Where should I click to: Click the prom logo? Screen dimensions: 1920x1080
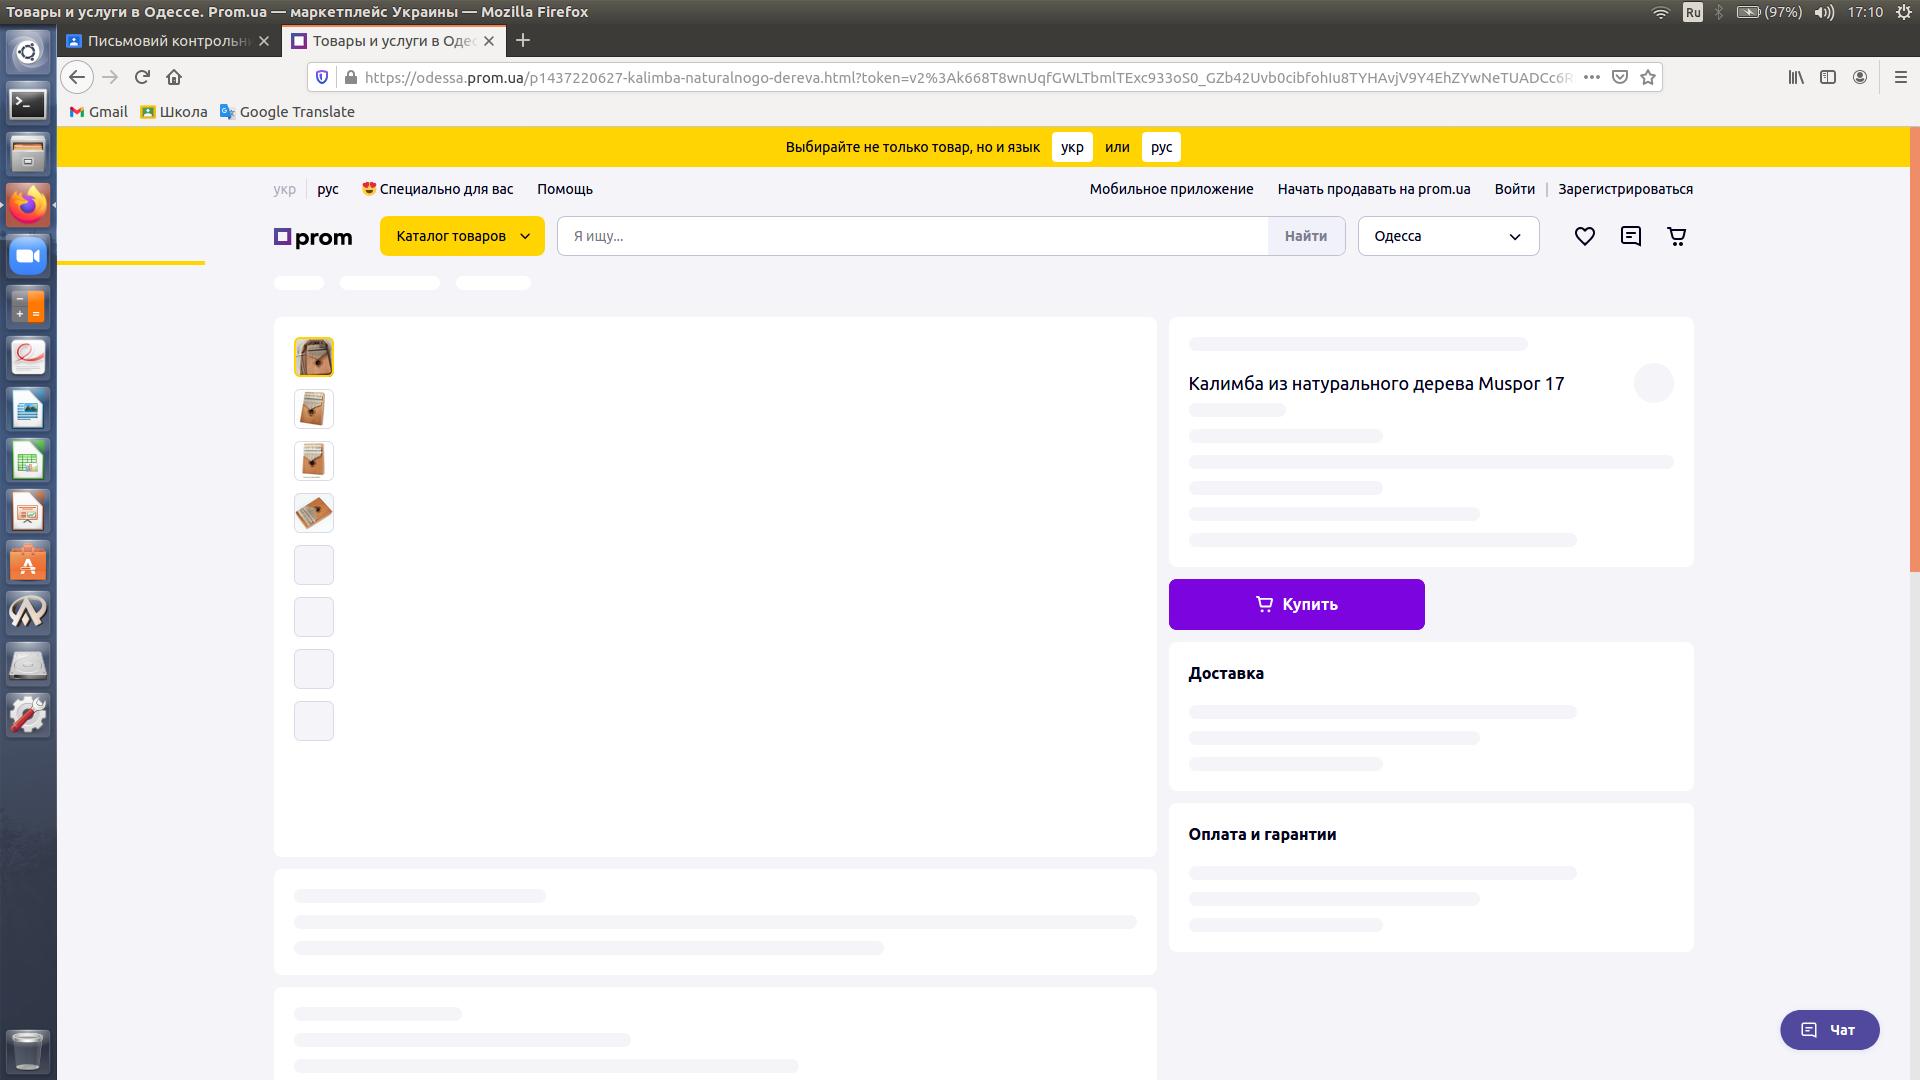313,237
